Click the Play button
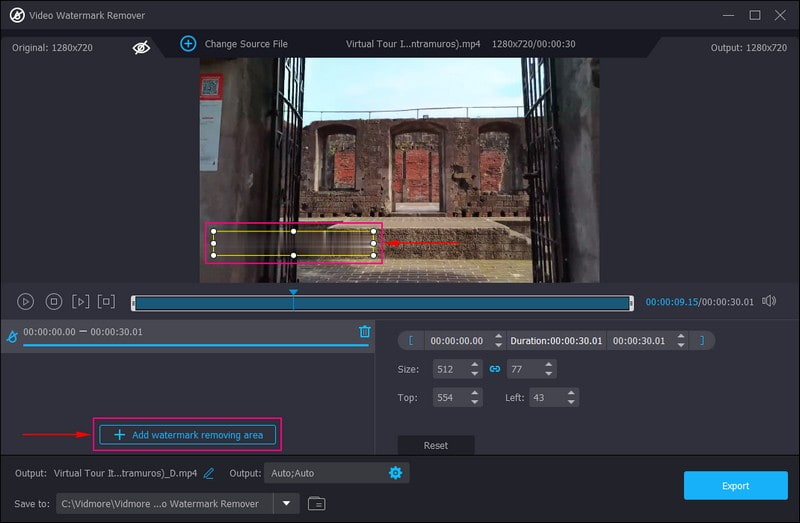The image size is (800, 523). pos(26,301)
